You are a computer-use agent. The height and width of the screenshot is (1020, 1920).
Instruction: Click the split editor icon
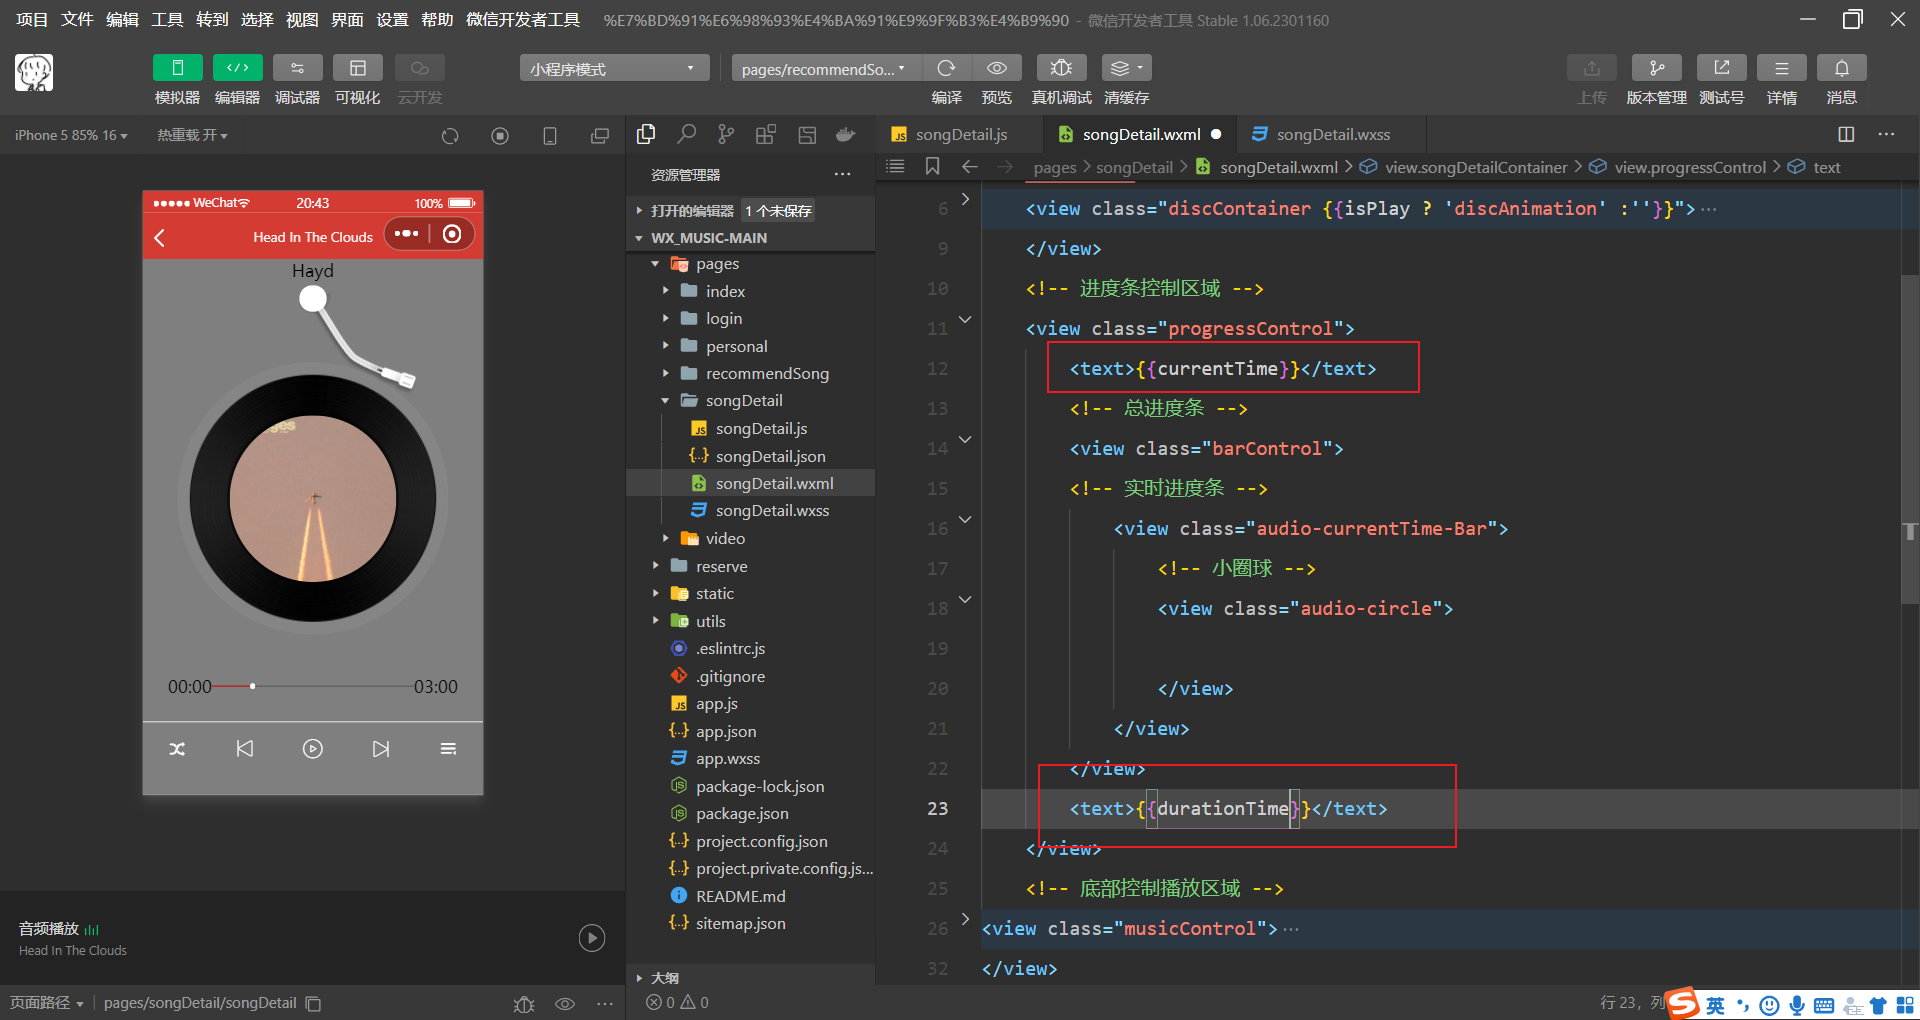(1846, 134)
